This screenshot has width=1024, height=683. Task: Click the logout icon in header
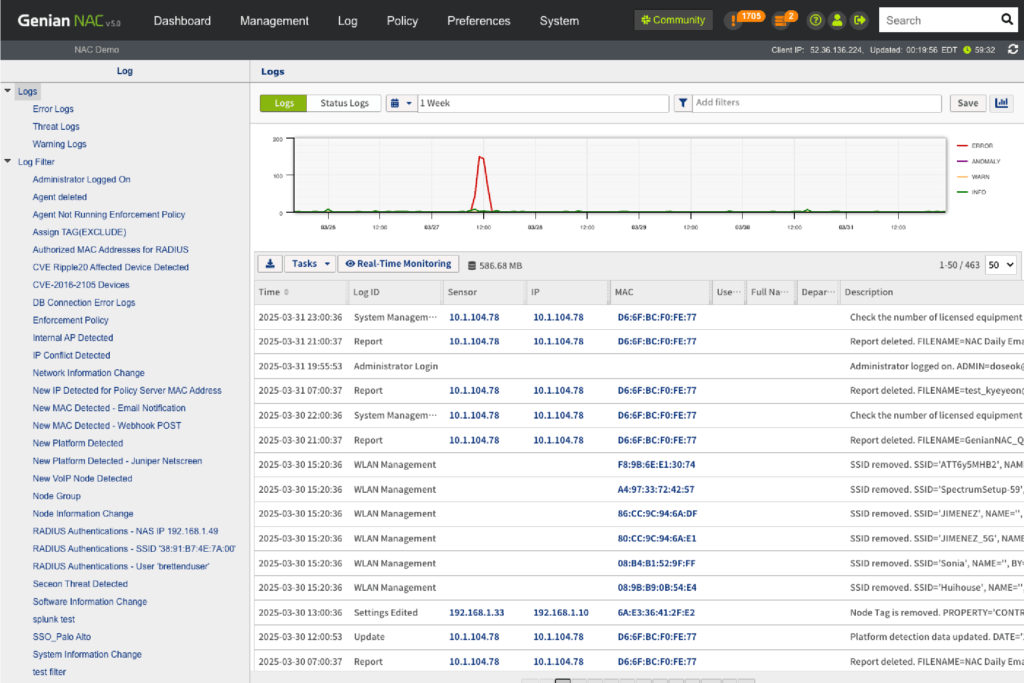[859, 20]
